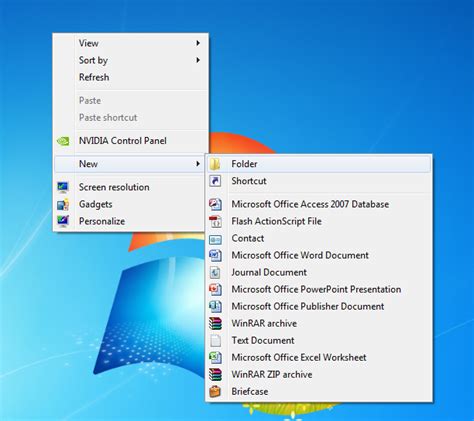Create a new Contact

pyautogui.click(x=319, y=238)
